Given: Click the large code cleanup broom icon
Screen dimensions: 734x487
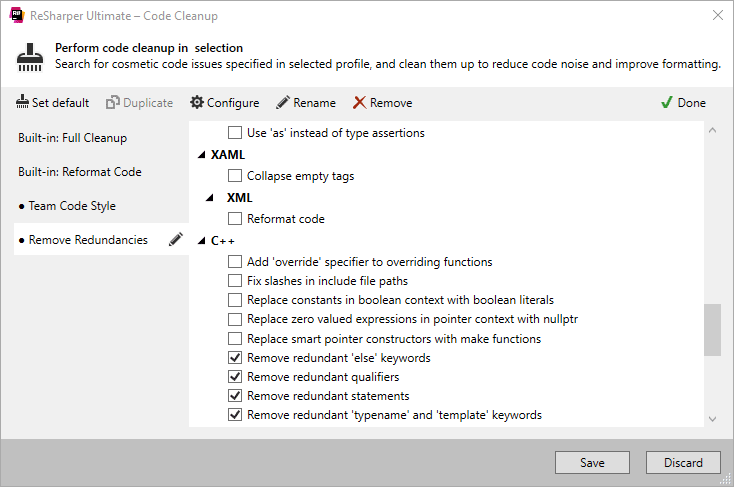Looking at the screenshot, I should click(x=30, y=57).
